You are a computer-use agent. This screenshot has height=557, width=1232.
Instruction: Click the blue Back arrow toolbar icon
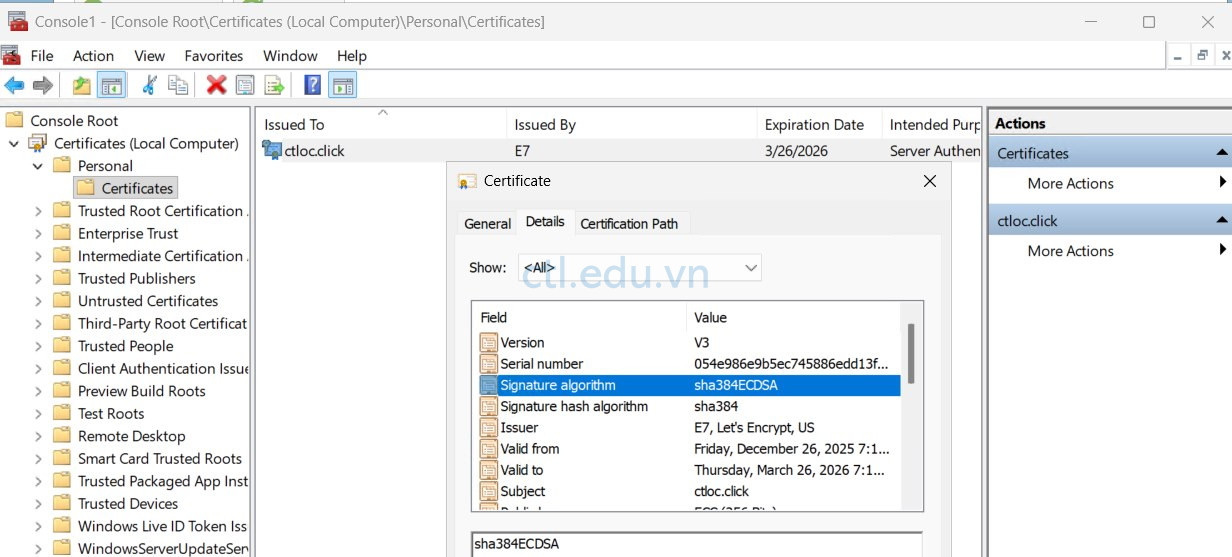(x=14, y=85)
